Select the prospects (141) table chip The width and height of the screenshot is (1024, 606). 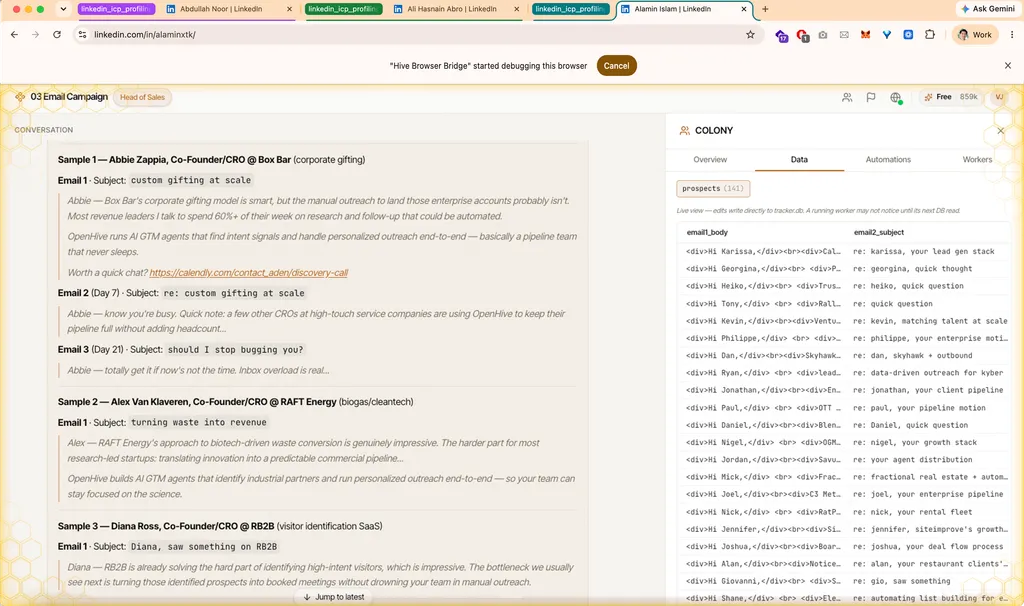click(713, 189)
